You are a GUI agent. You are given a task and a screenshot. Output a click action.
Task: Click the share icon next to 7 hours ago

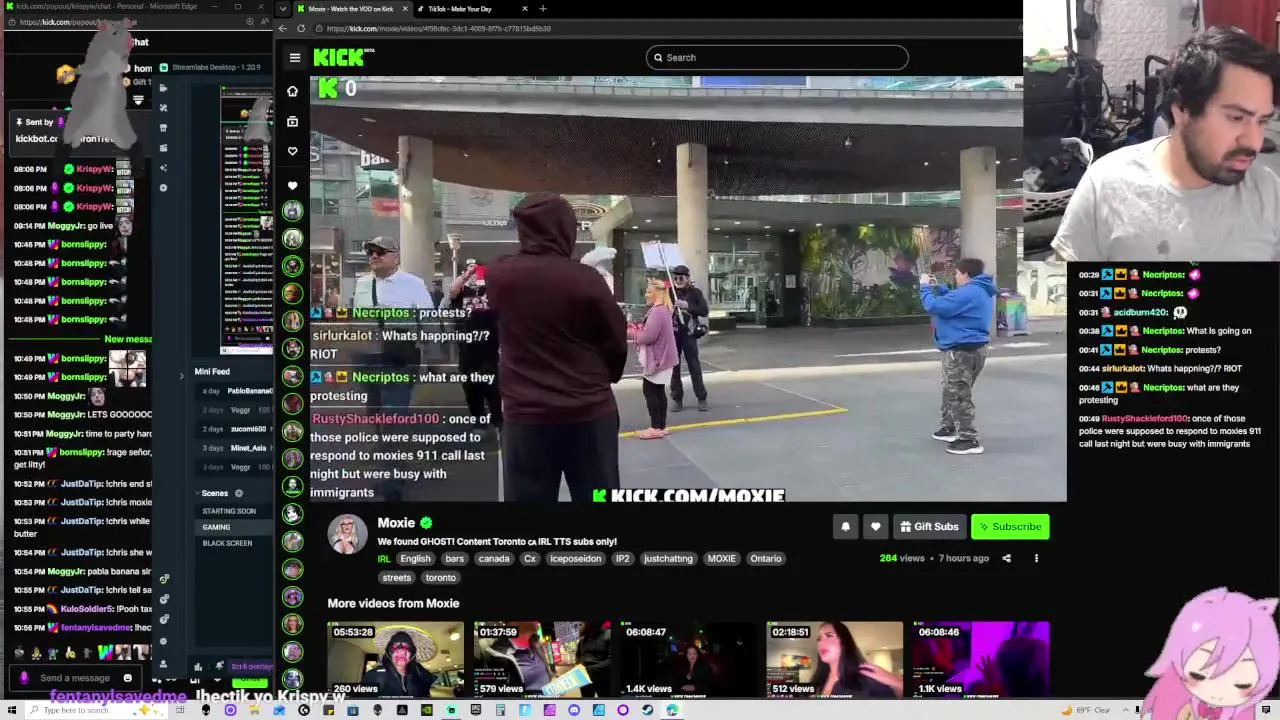point(1007,558)
